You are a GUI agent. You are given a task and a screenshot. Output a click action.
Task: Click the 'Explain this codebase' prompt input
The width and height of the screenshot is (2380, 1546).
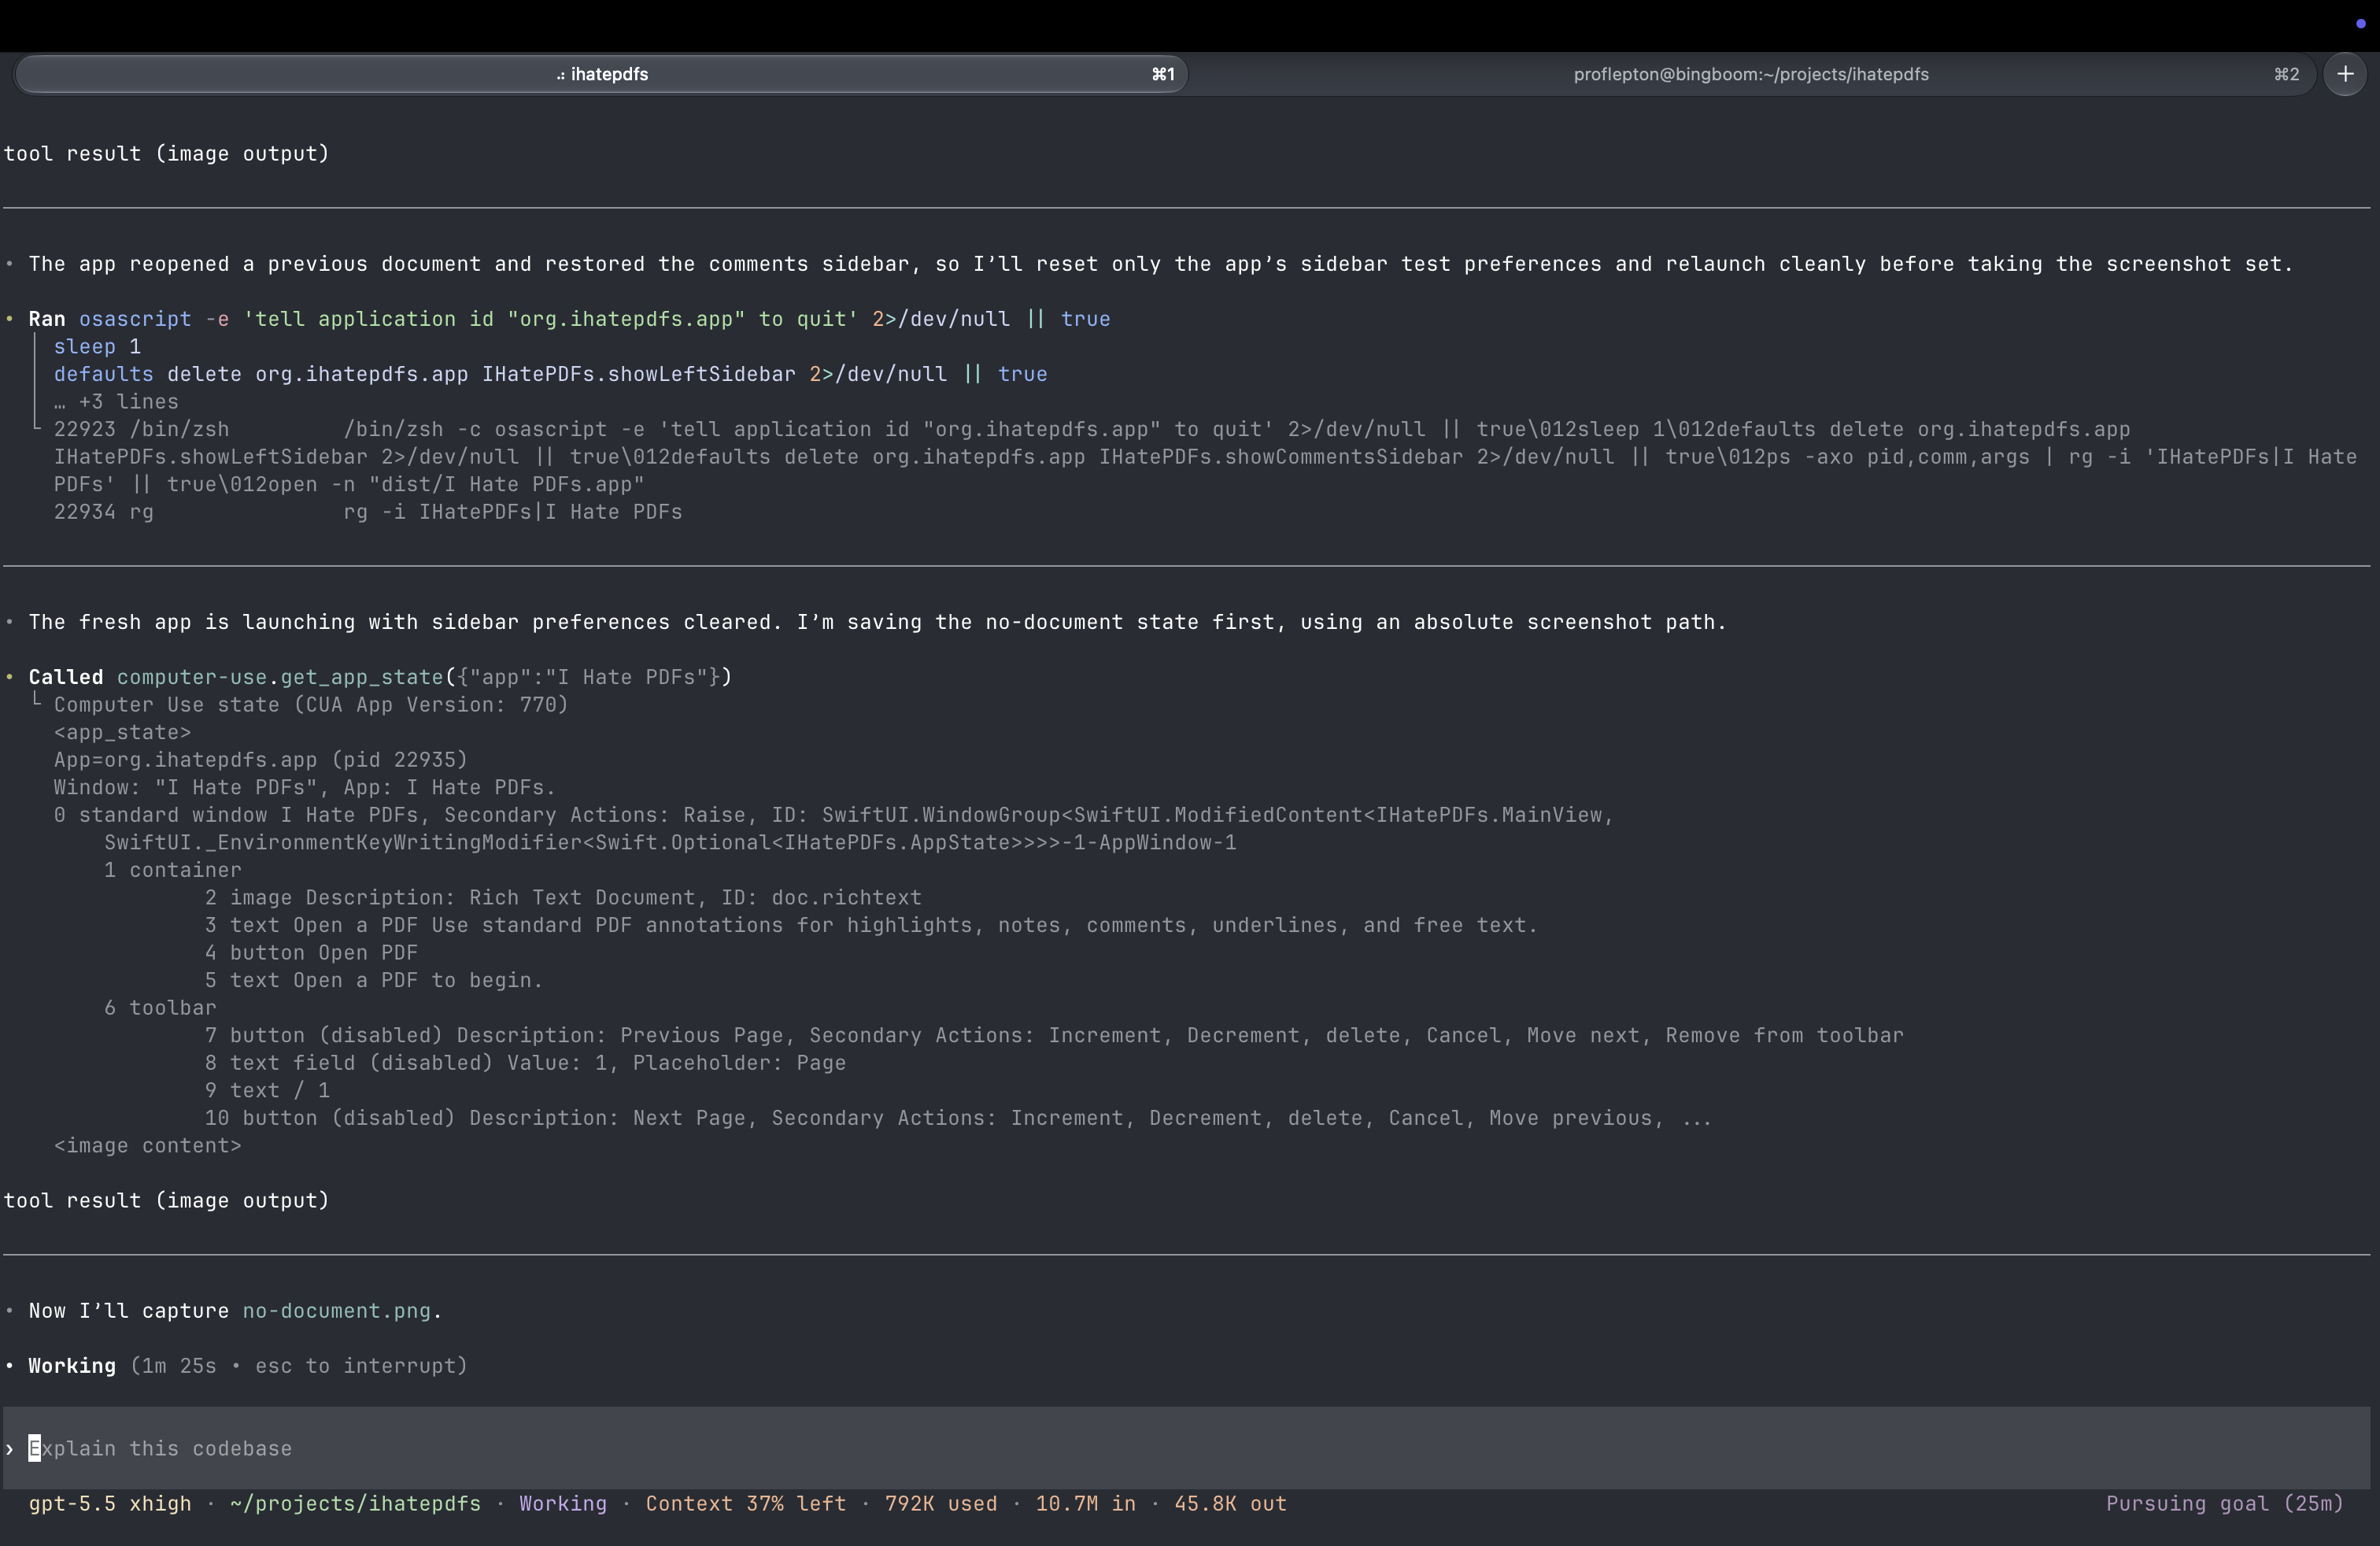point(1187,1448)
